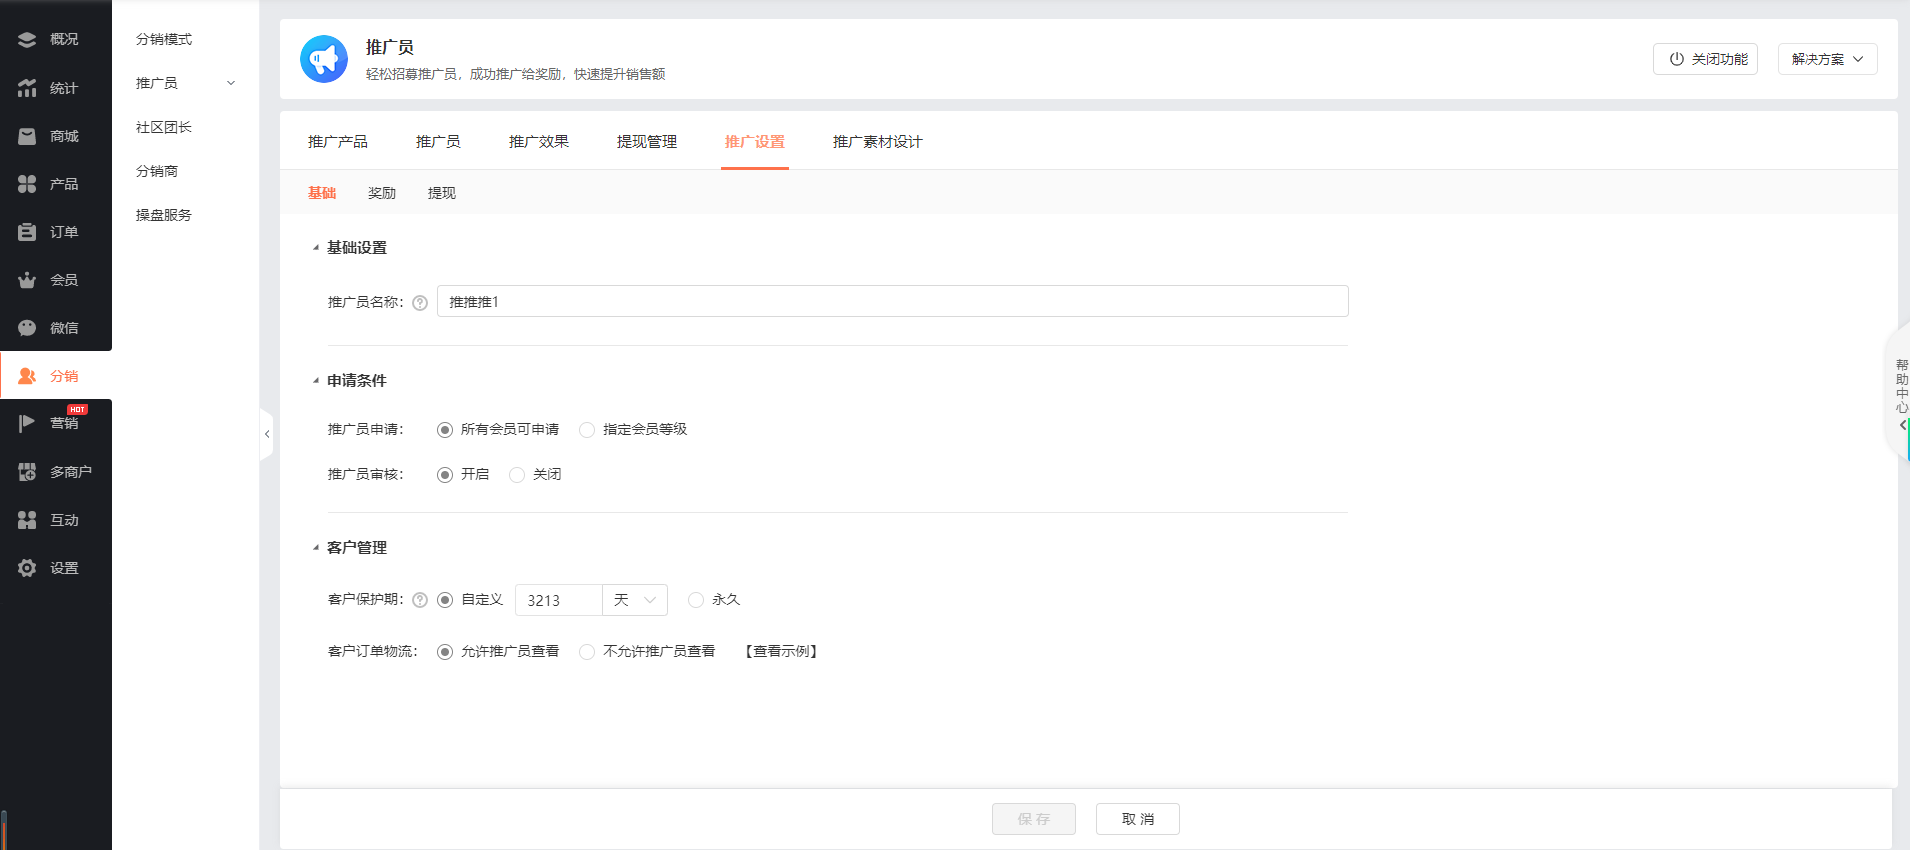Open the 营销 marketing flag icon
The width and height of the screenshot is (1910, 850).
pos(27,423)
